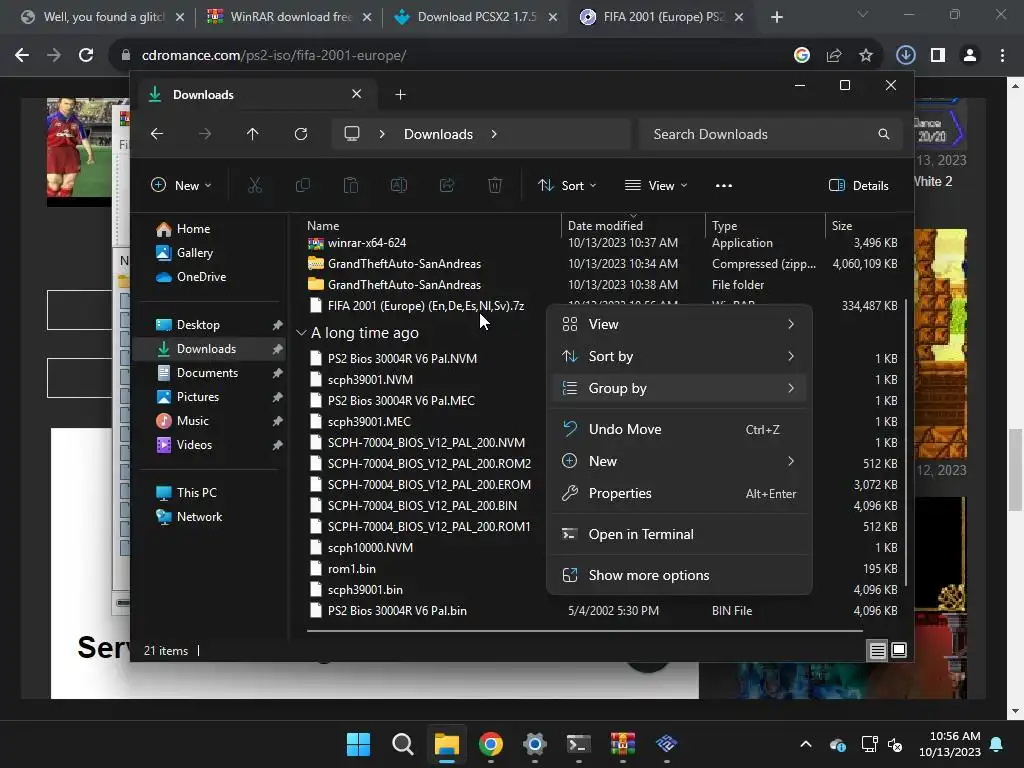
Task: Open the New dropdown in Explorer toolbar
Action: click(181, 185)
